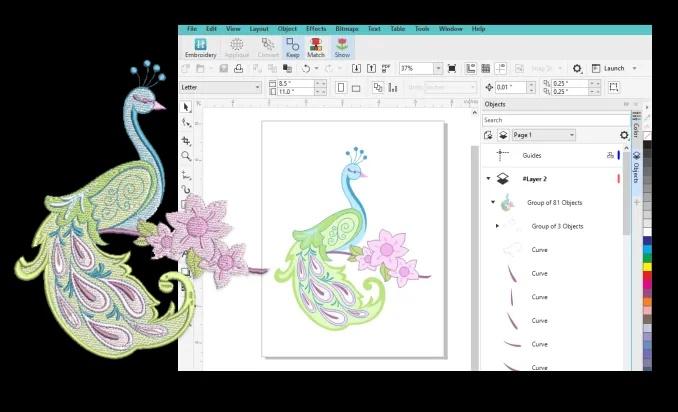The height and width of the screenshot is (412, 678).
Task: Open the Letter page size dropdown
Action: [x=257, y=87]
